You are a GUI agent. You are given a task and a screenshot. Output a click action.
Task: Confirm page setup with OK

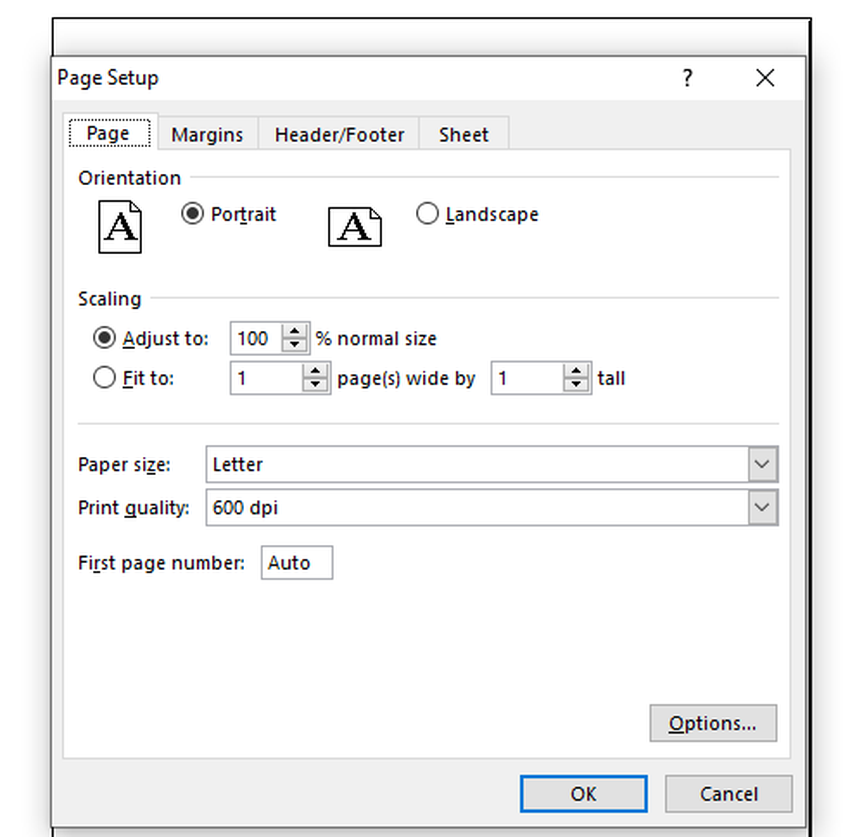click(583, 794)
